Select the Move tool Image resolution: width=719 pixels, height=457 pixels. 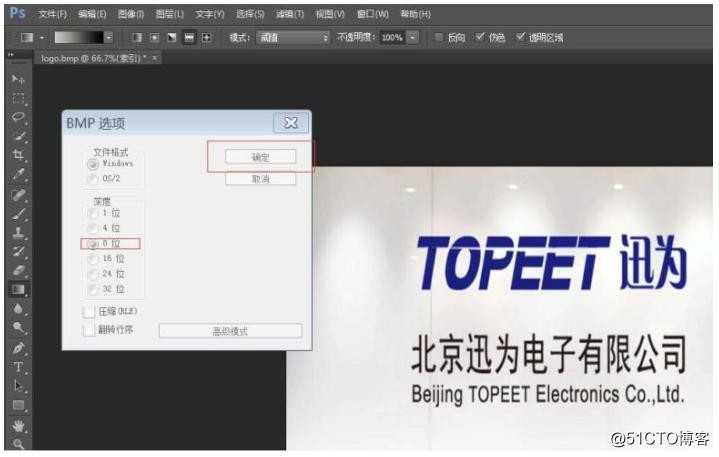tap(18, 80)
